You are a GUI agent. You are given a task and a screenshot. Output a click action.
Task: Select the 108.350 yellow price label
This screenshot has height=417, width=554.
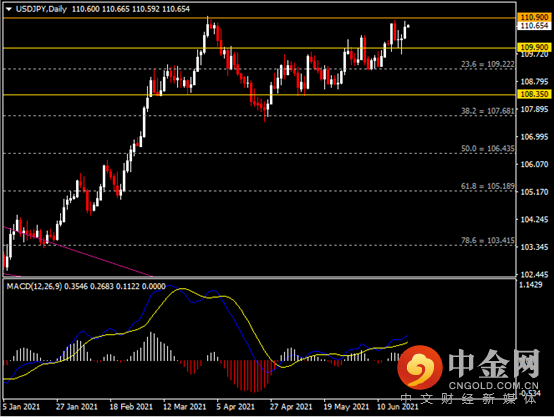[x=534, y=94]
